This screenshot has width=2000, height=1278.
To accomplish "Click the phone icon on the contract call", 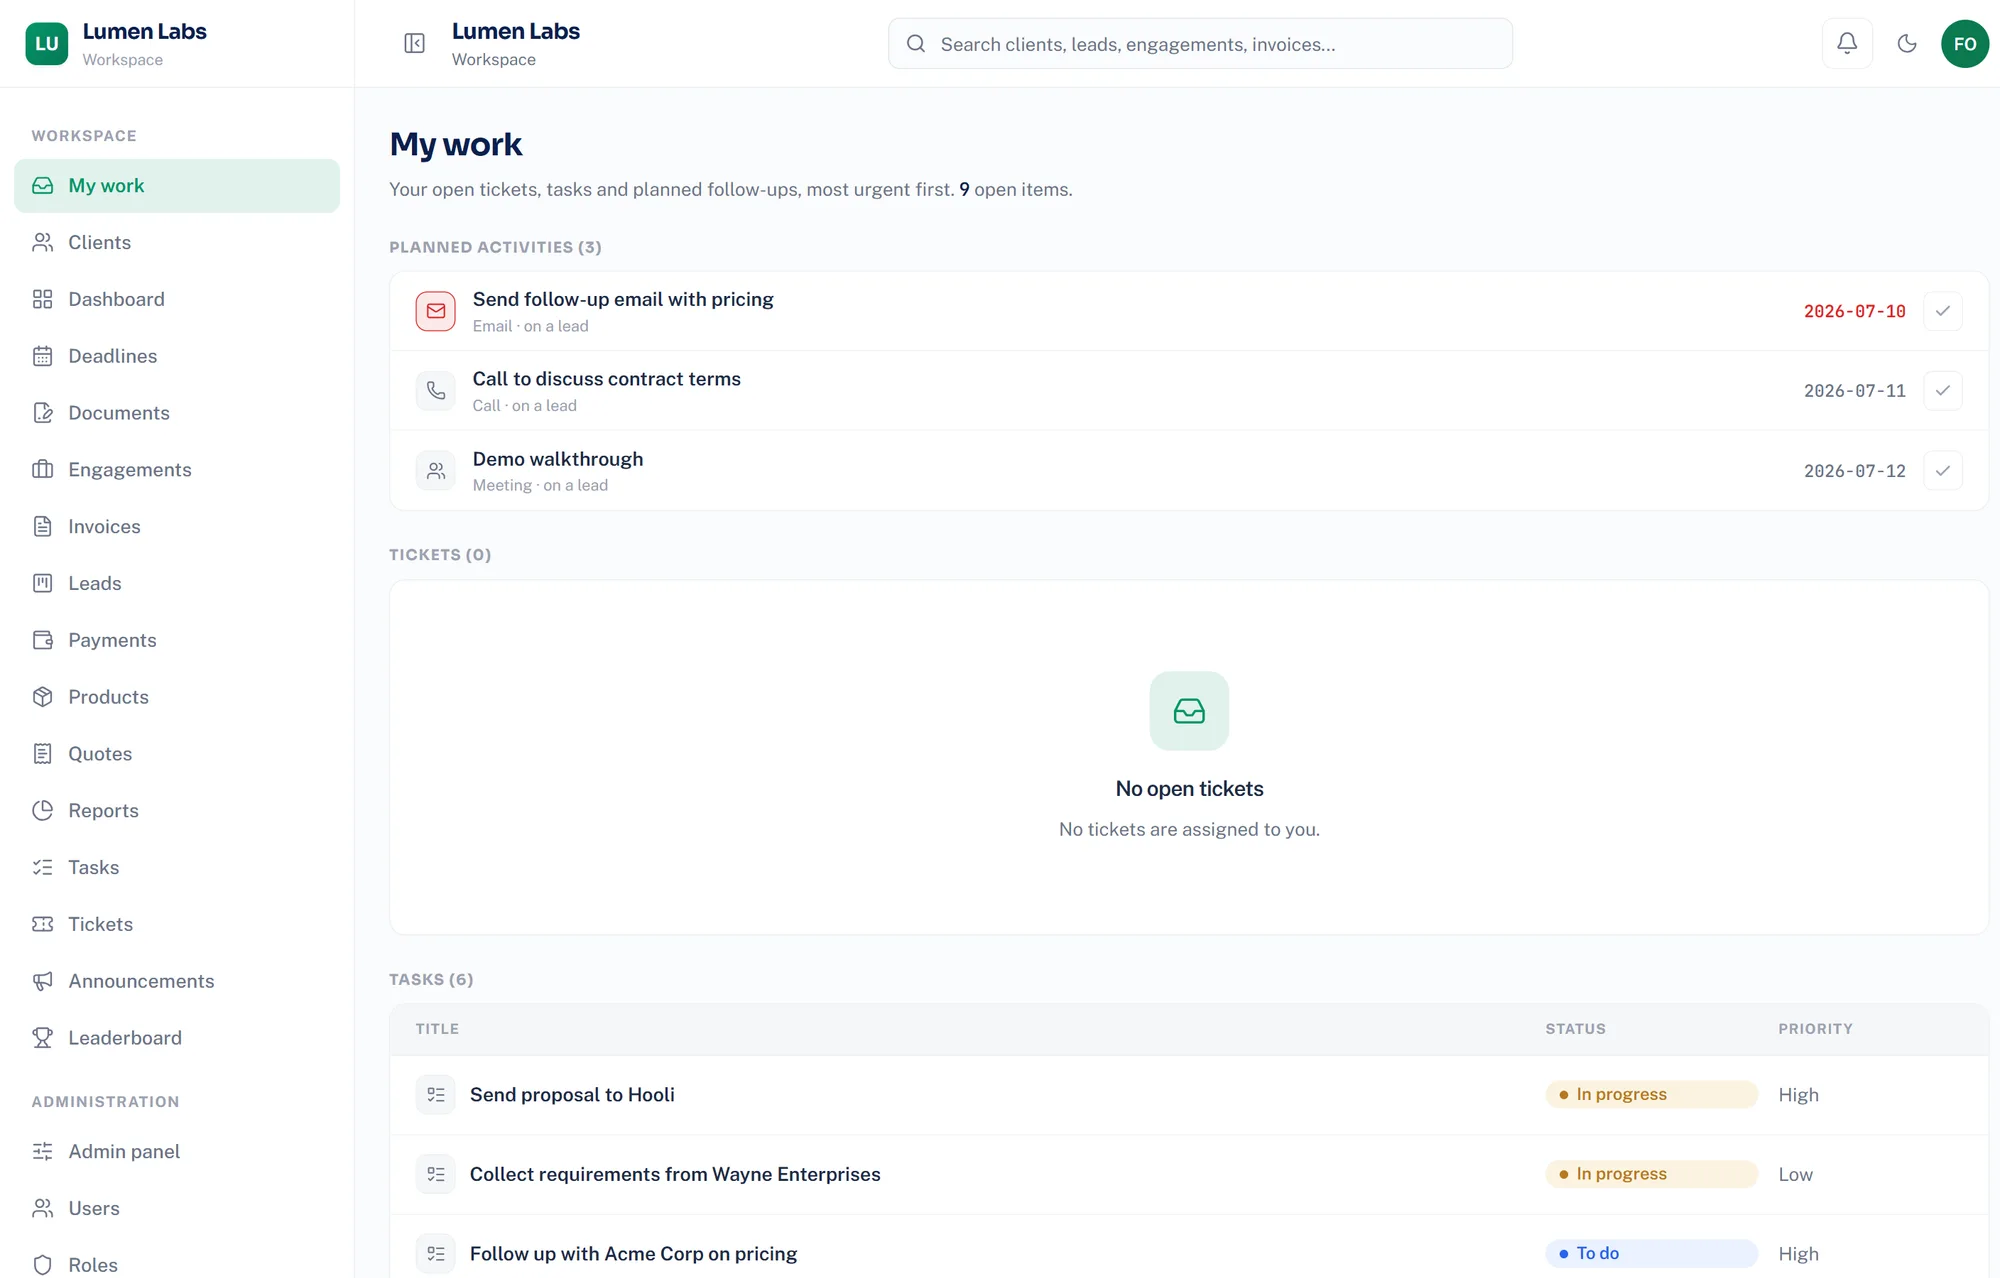I will 436,391.
